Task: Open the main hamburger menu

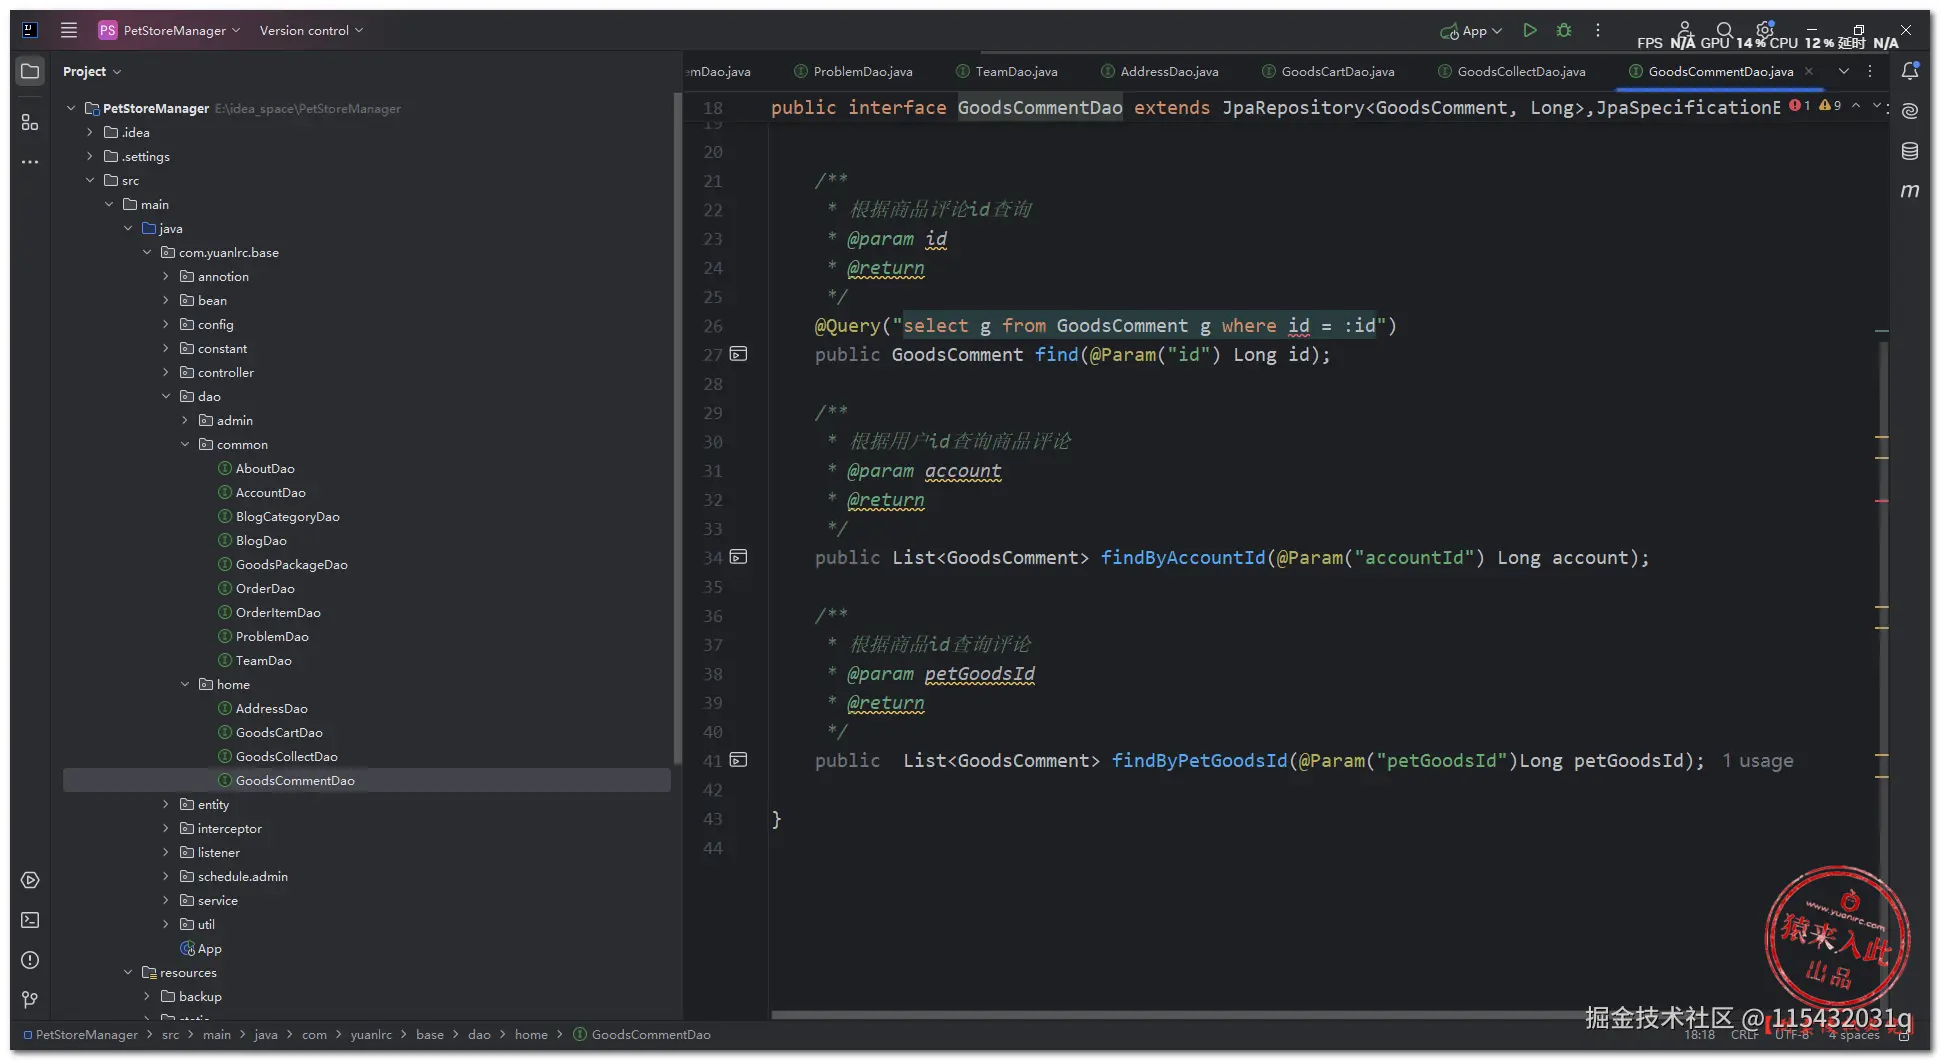Action: click(69, 30)
